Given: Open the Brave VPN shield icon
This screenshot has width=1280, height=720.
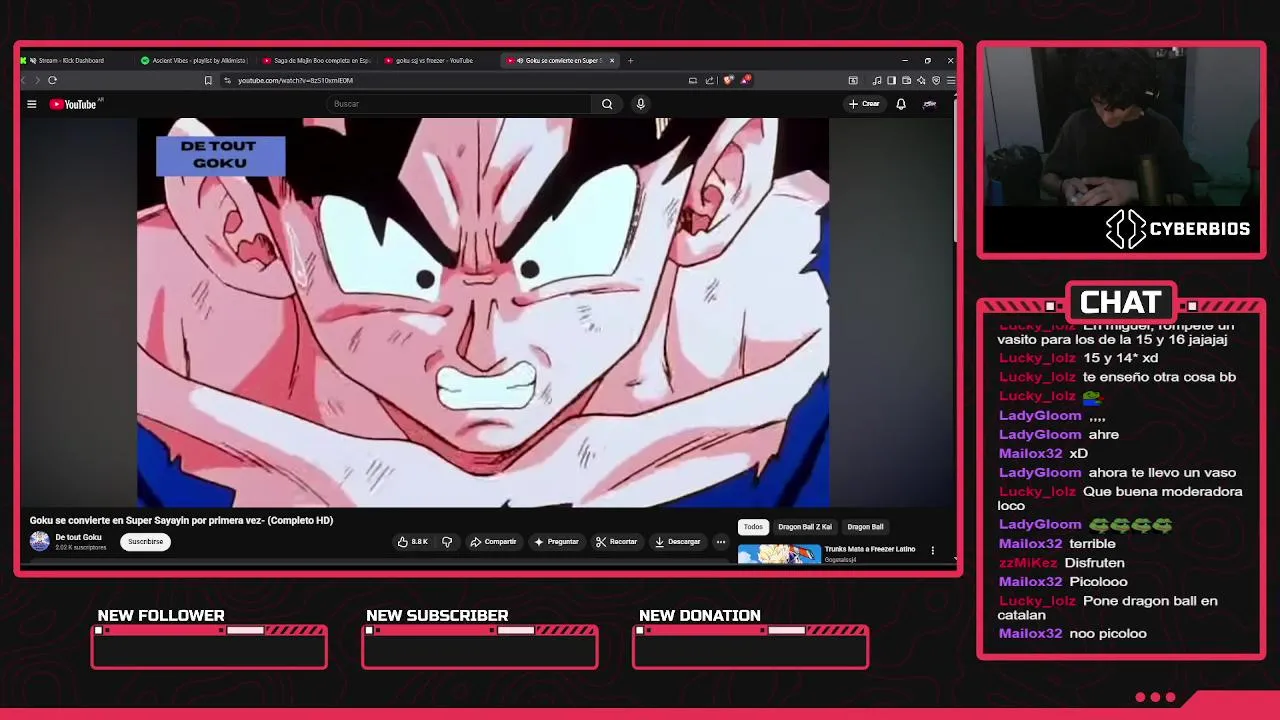Looking at the screenshot, I should click(x=936, y=80).
